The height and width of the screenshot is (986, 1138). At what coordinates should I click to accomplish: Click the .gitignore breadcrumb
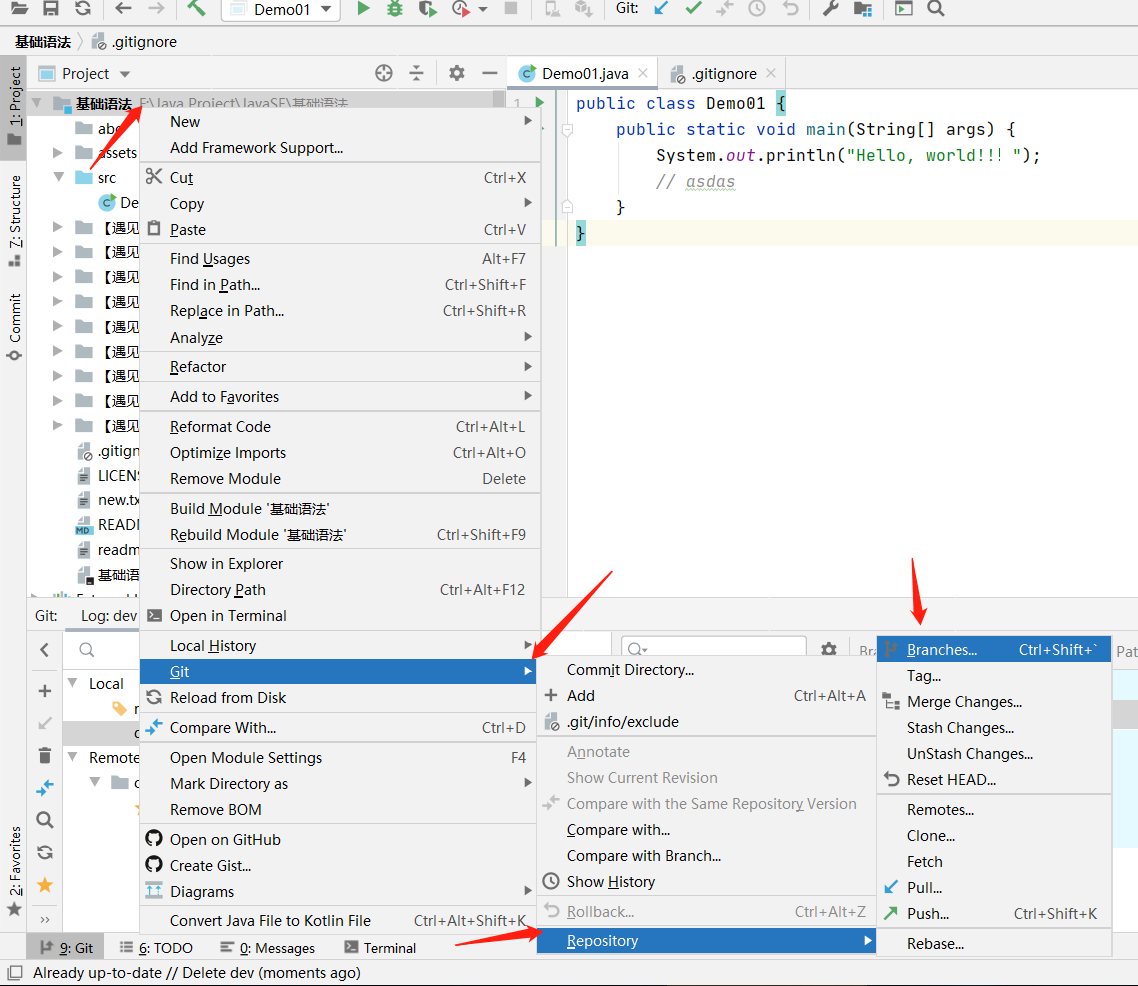(135, 41)
